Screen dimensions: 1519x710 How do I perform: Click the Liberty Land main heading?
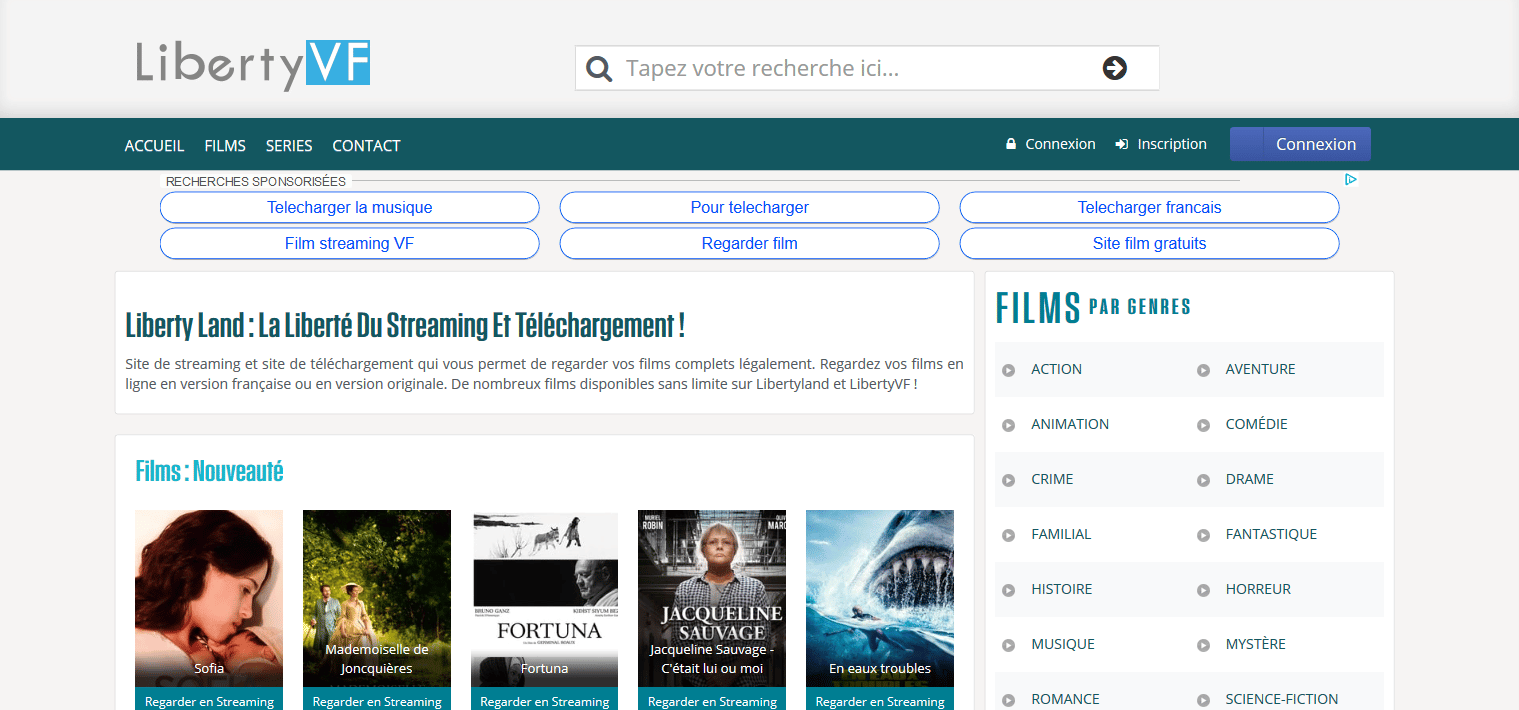pyautogui.click(x=405, y=325)
